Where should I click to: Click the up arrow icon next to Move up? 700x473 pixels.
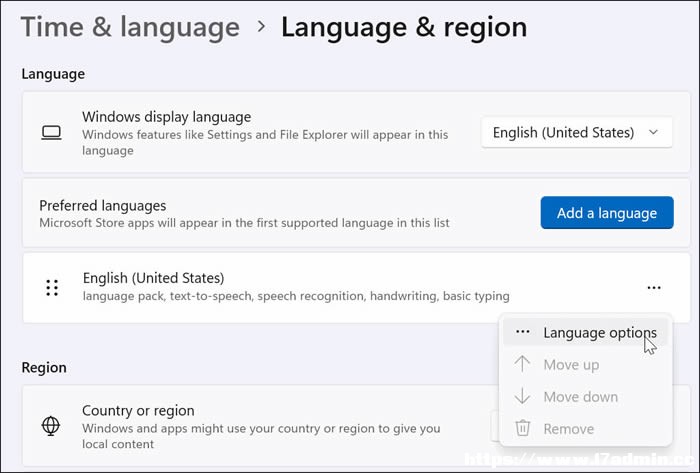[522, 364]
